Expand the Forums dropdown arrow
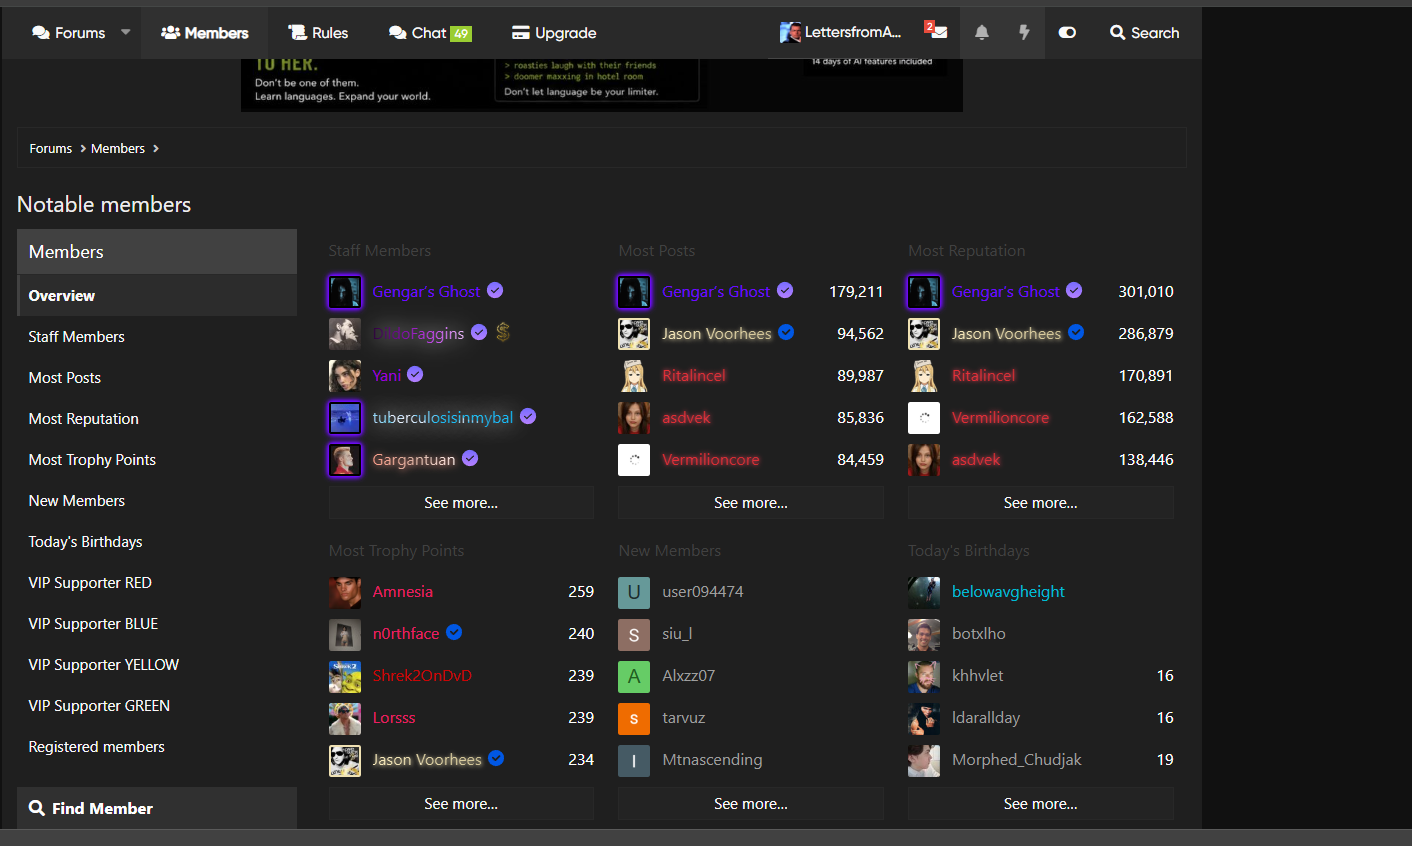The height and width of the screenshot is (846, 1412). point(125,32)
